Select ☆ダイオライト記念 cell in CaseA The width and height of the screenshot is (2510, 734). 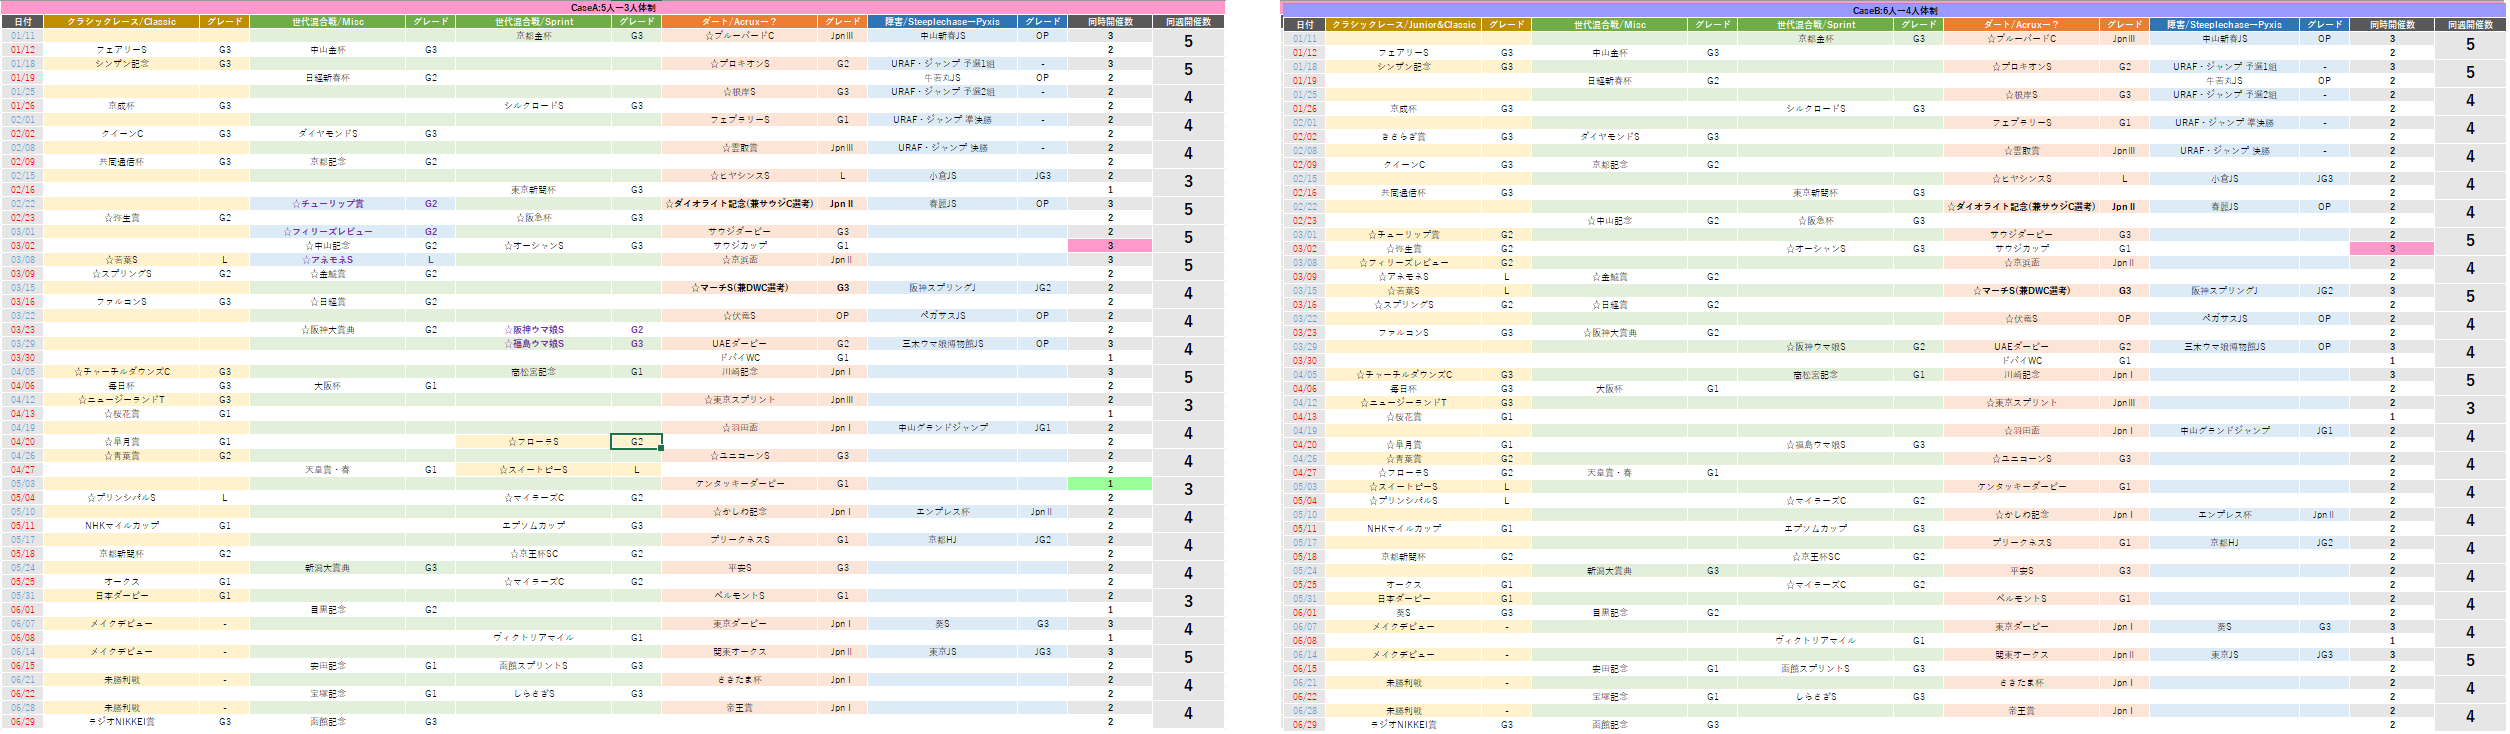[x=739, y=203]
